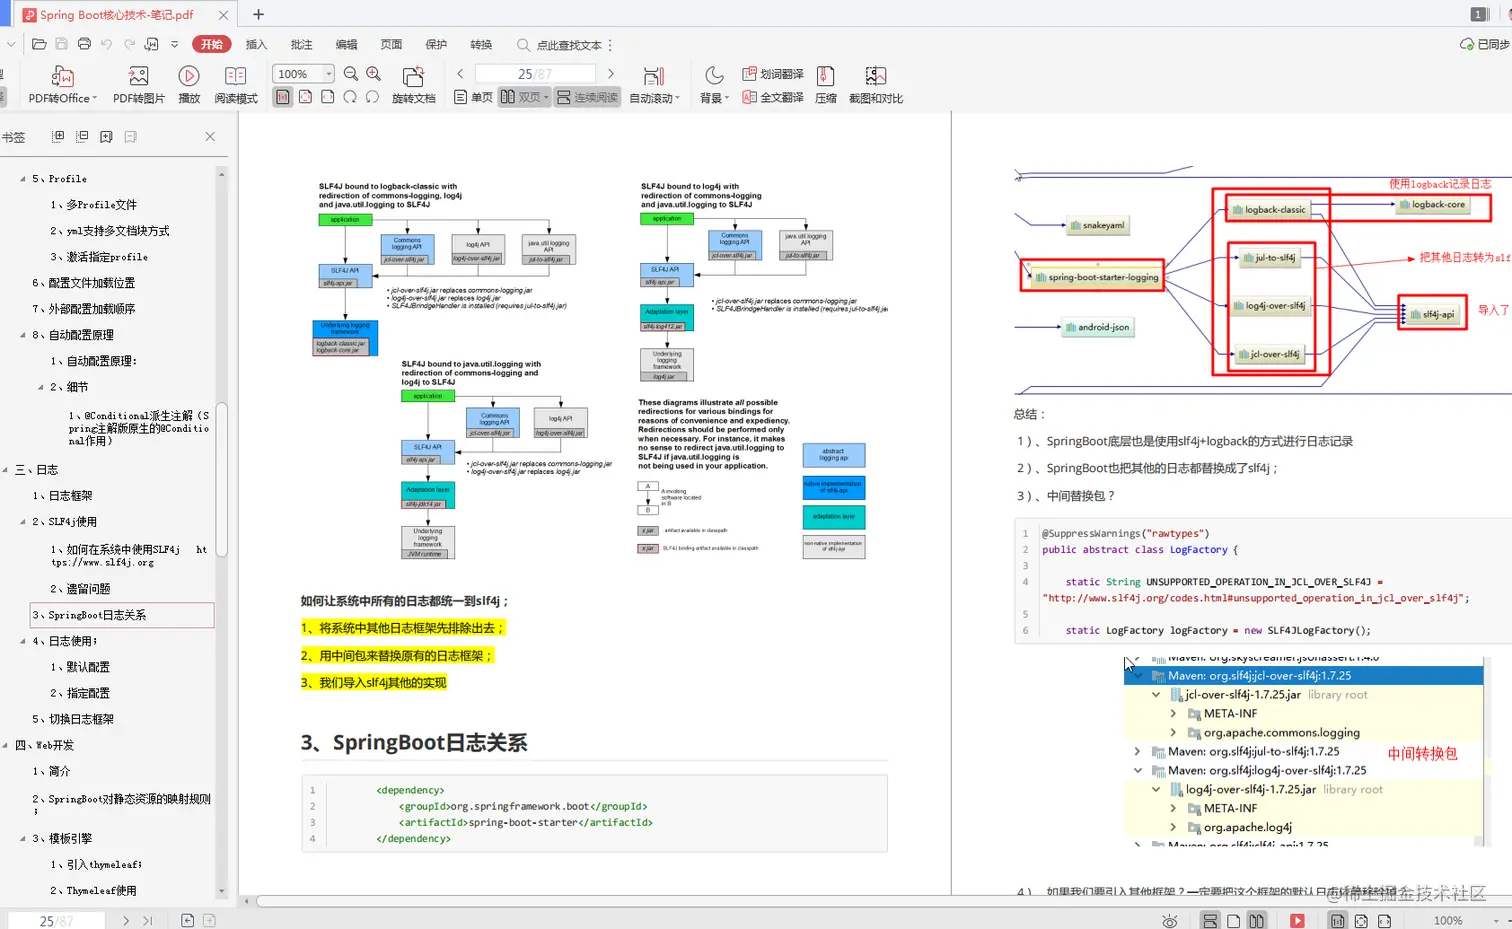The width and height of the screenshot is (1512, 929).
Task: Enter 阅读模式 reading mode
Action: click(235, 84)
